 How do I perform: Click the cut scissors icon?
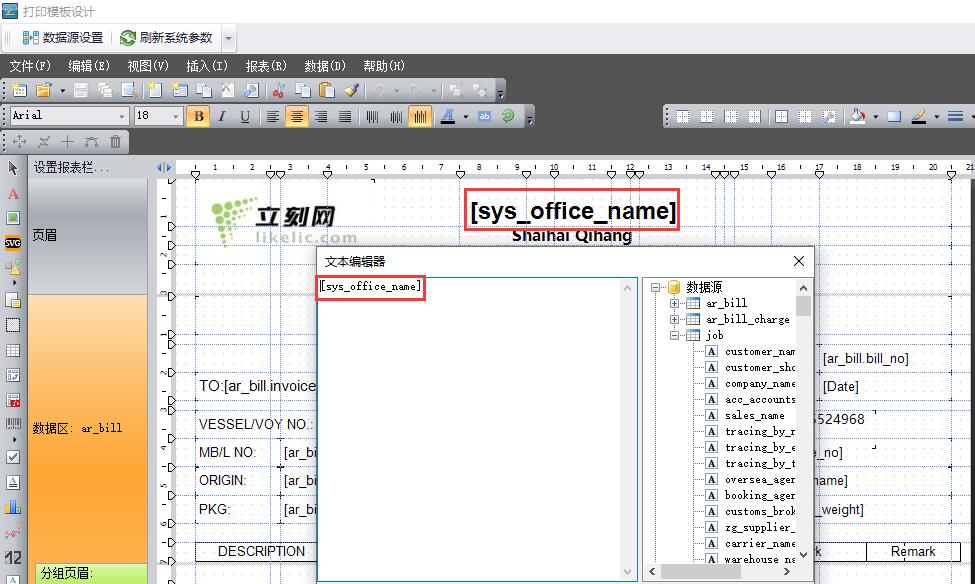(278, 90)
